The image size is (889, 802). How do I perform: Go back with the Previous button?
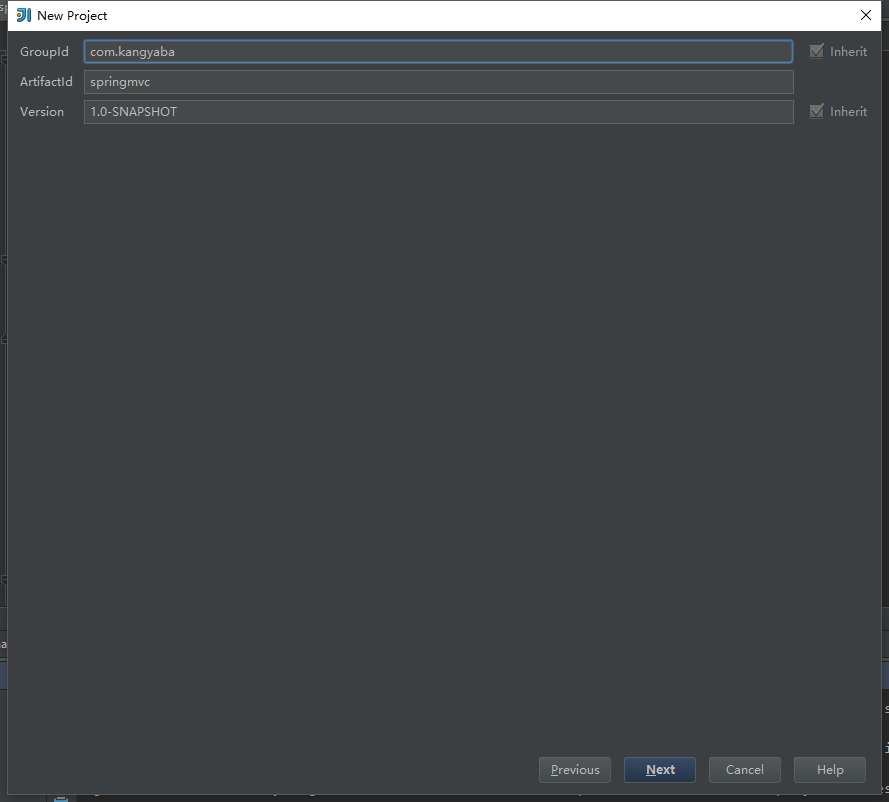pos(575,770)
